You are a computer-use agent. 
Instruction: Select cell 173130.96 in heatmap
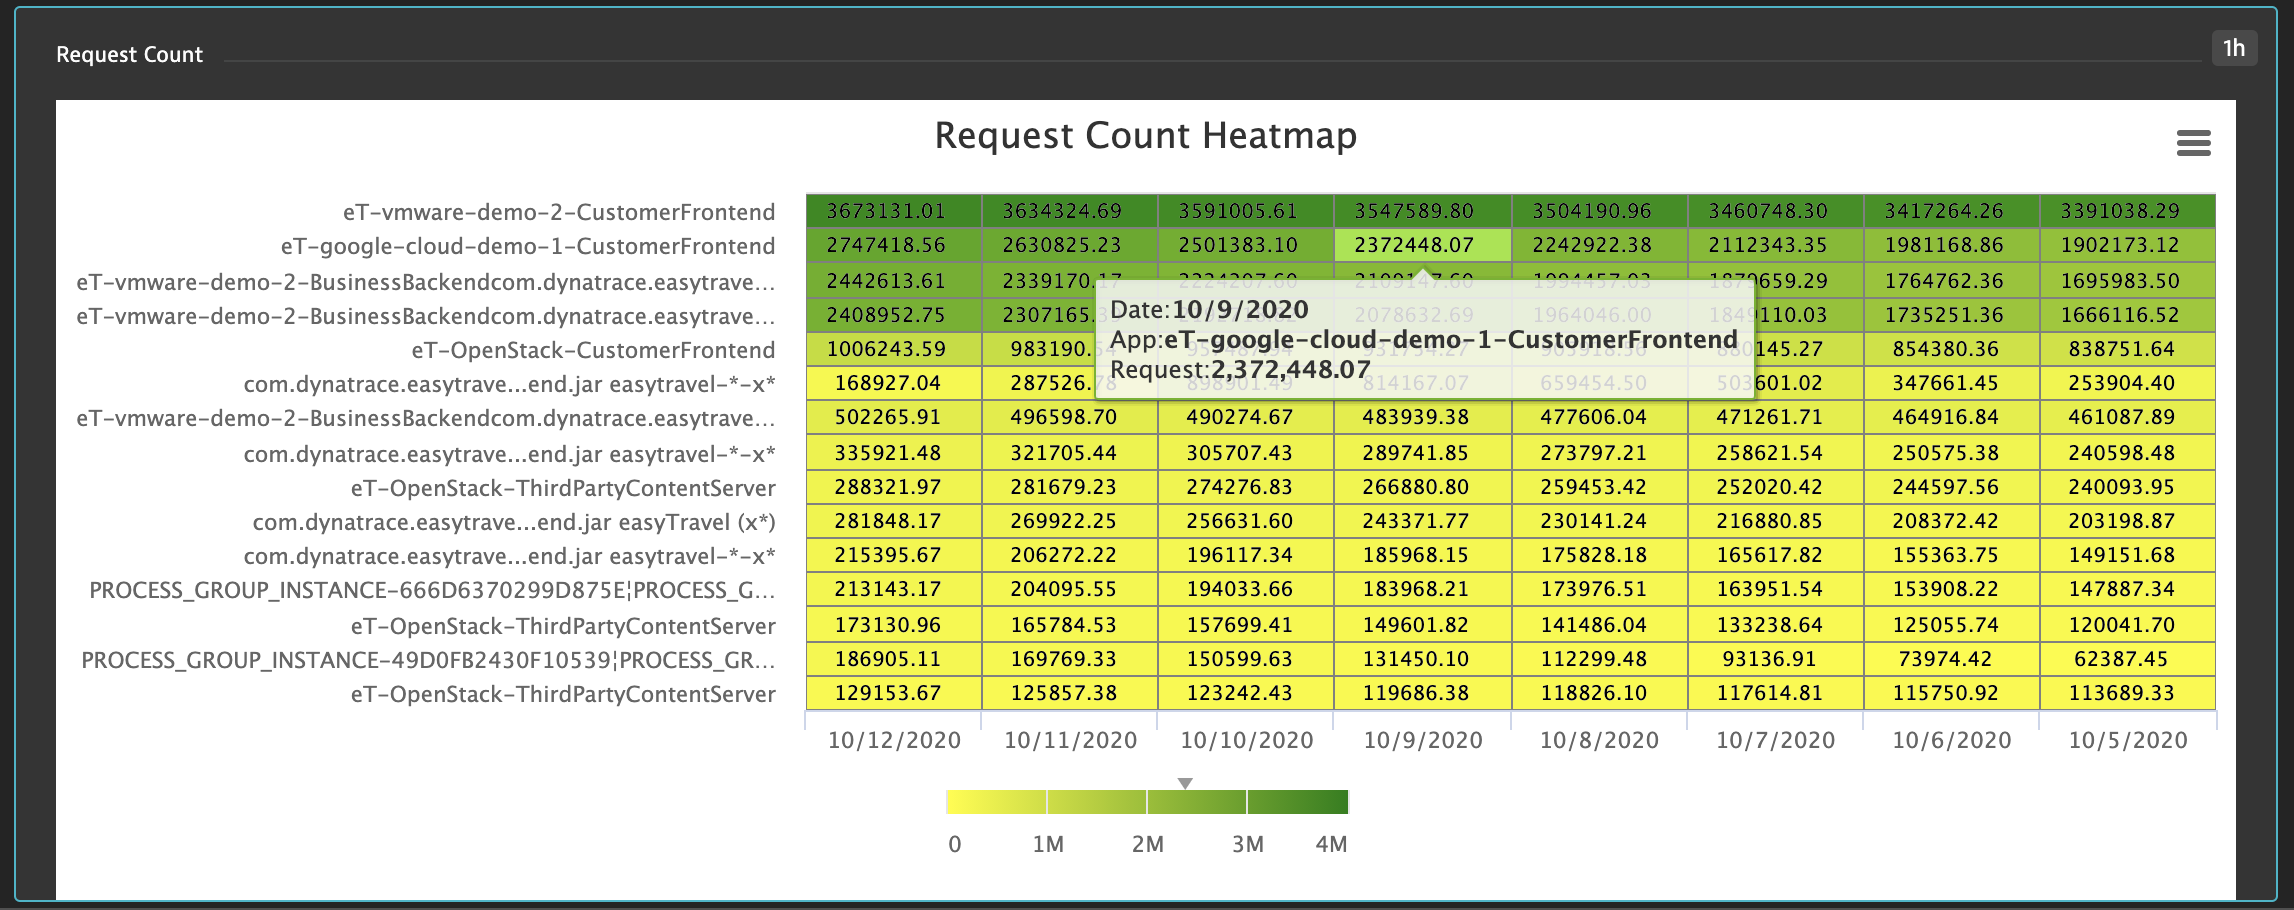(894, 625)
